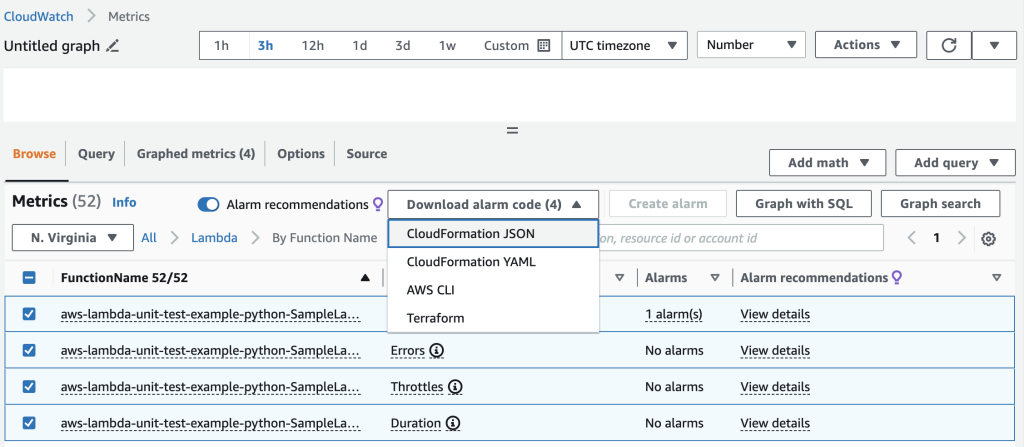This screenshot has height=447, width=1024.
Task: Click the Graph with SQL button
Action: point(803,204)
